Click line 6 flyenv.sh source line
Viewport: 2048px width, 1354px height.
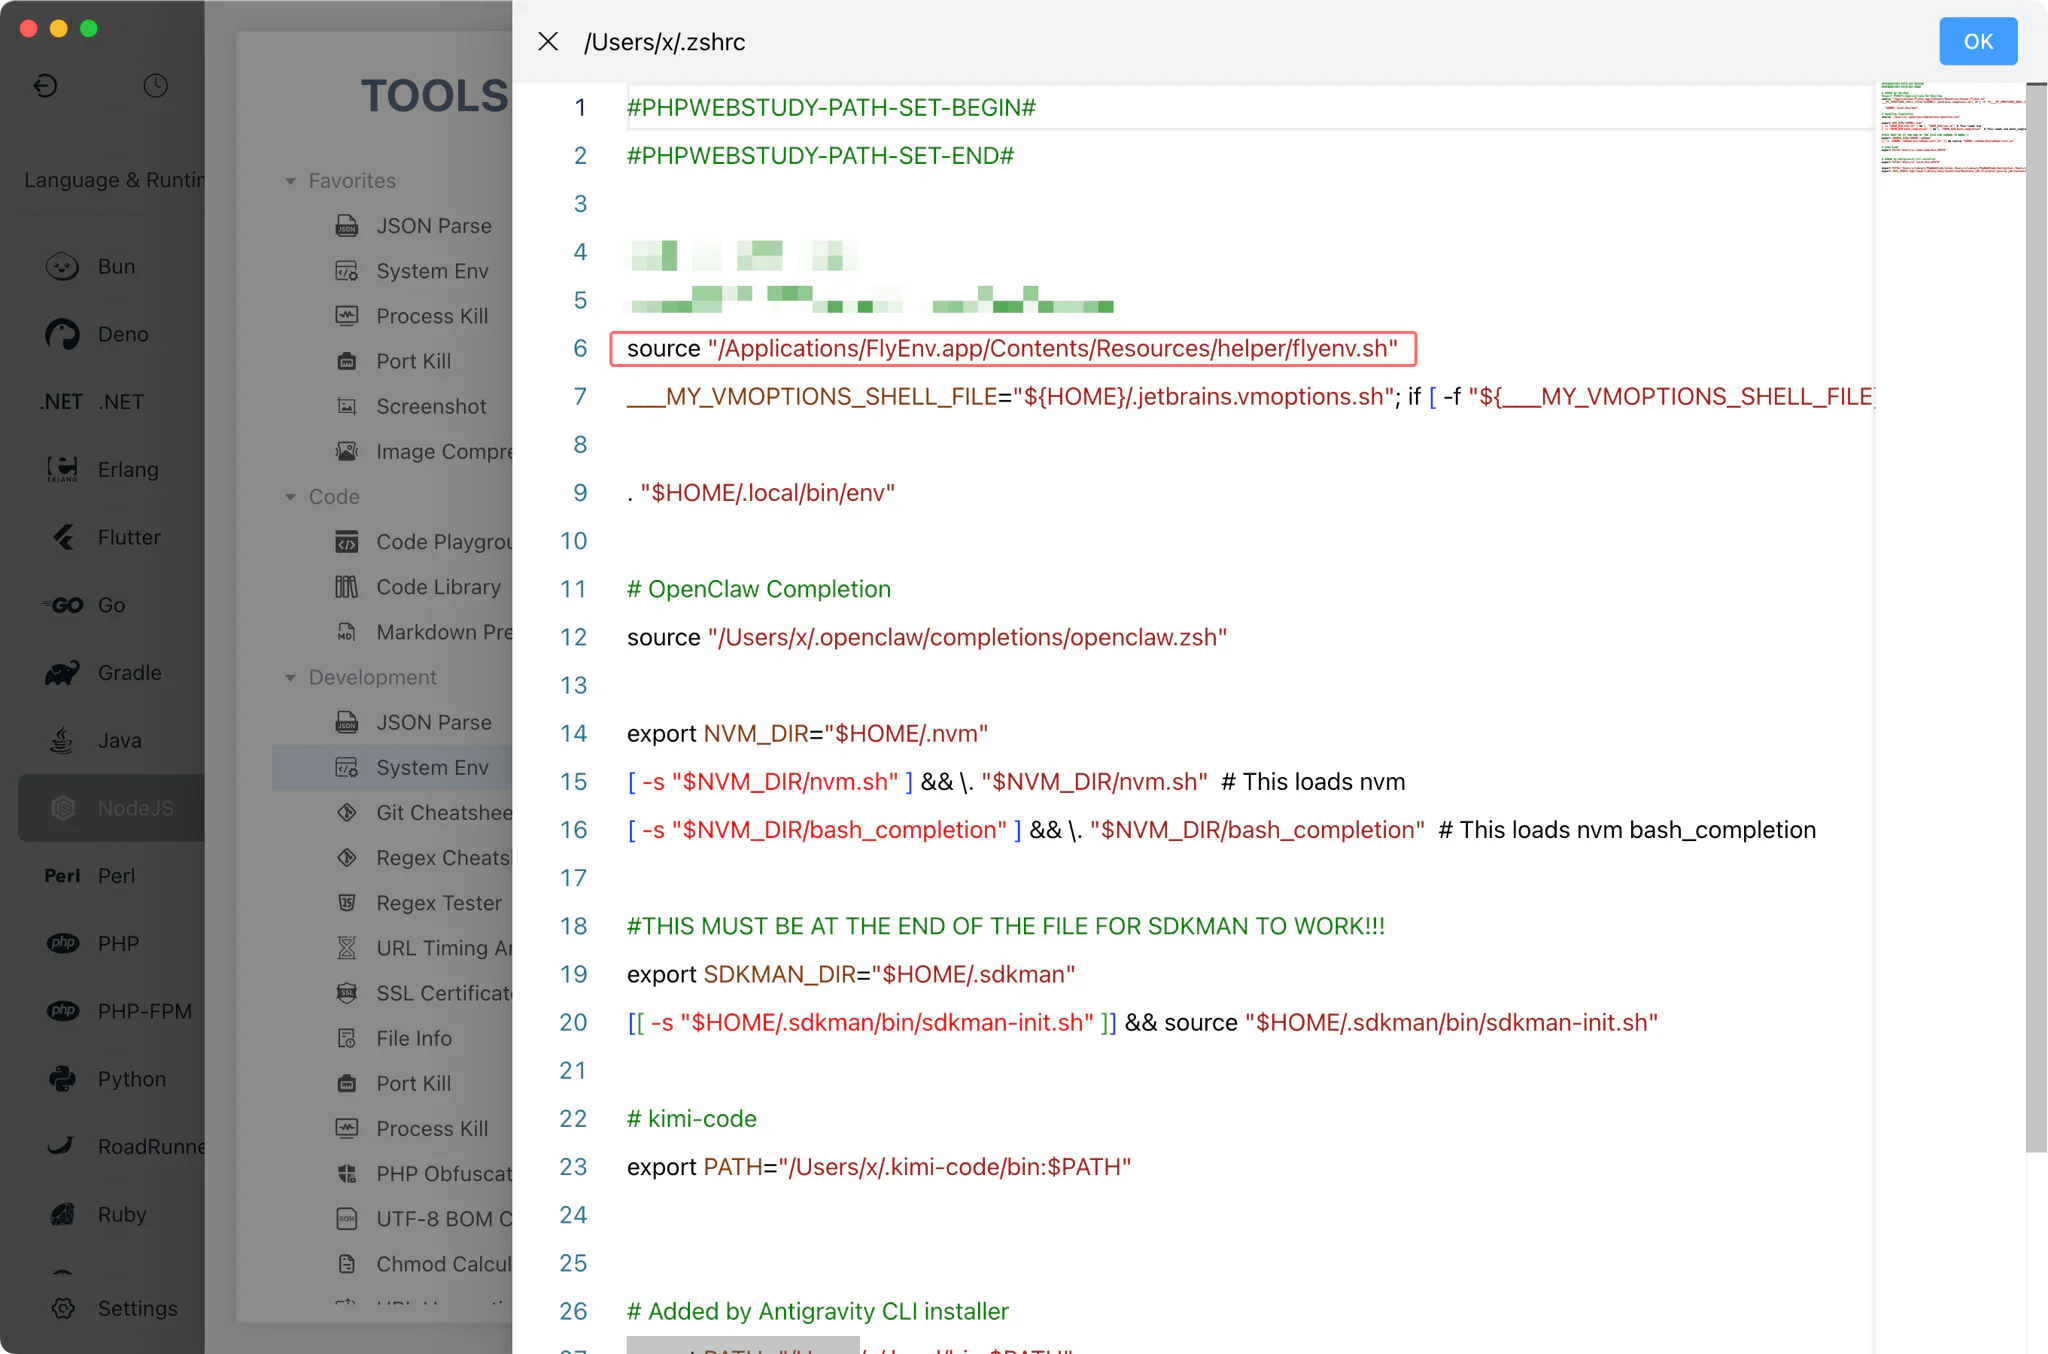[x=1012, y=348]
